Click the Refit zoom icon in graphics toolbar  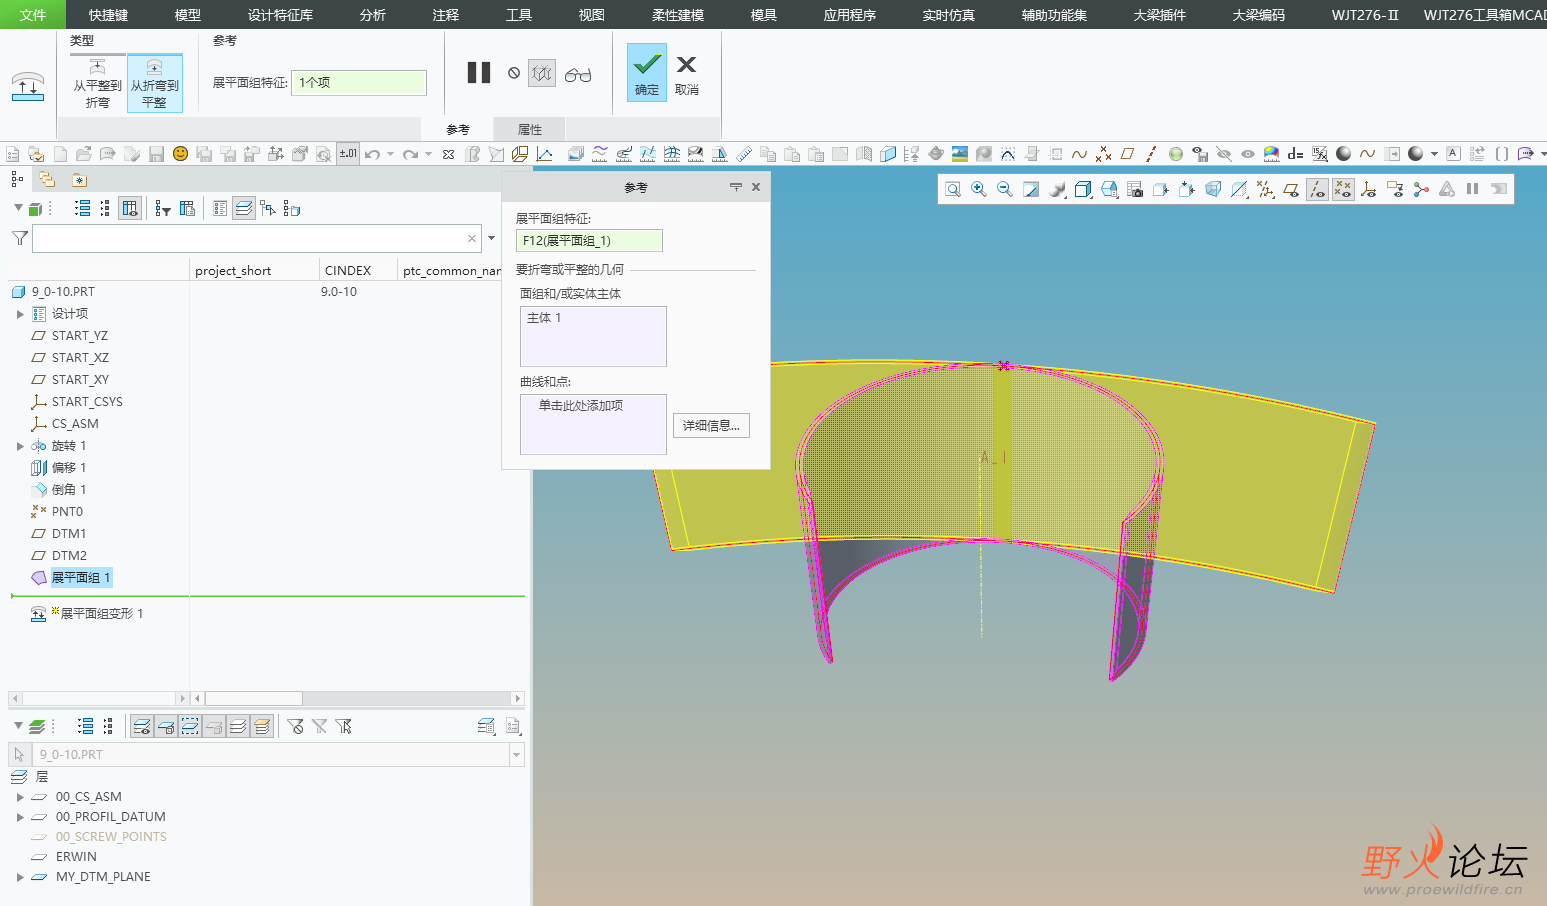click(953, 189)
